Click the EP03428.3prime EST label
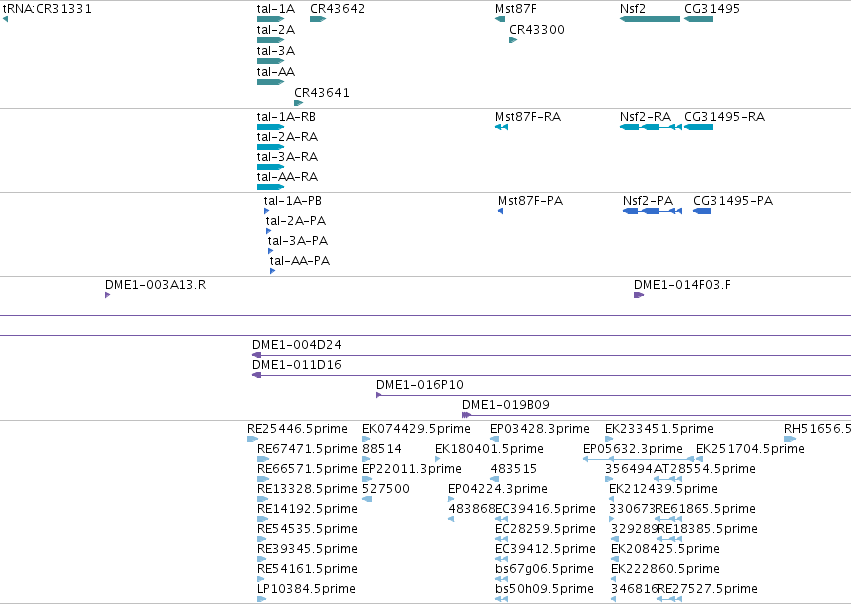 pos(540,429)
